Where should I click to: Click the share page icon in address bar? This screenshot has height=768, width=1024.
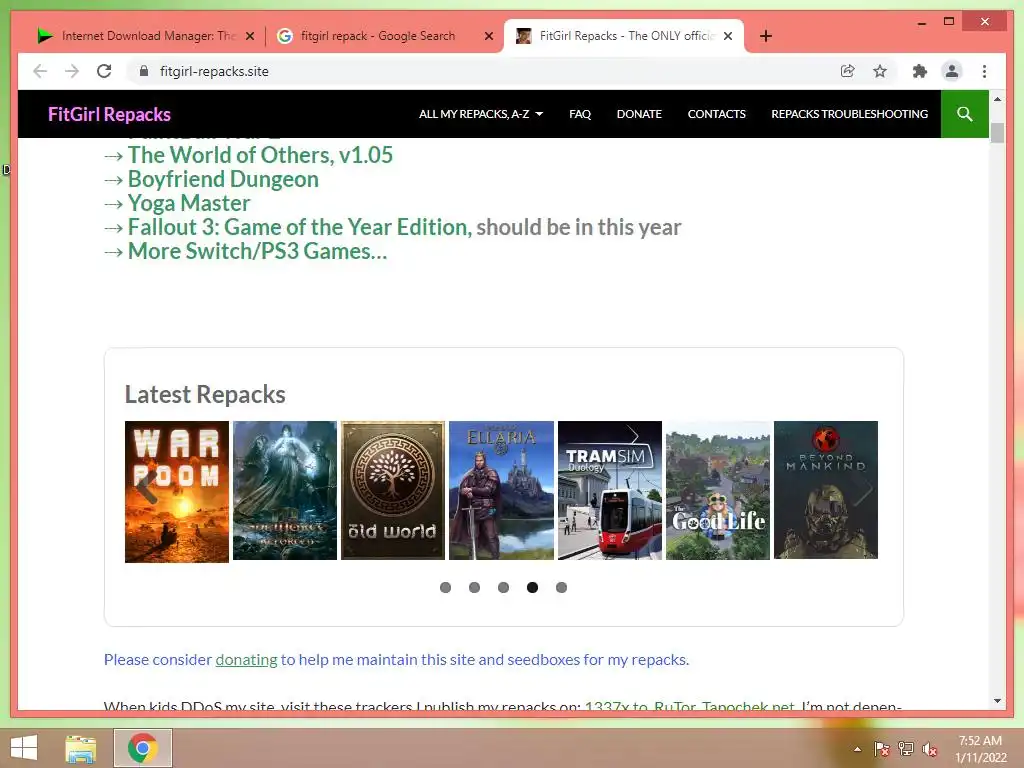coord(848,71)
